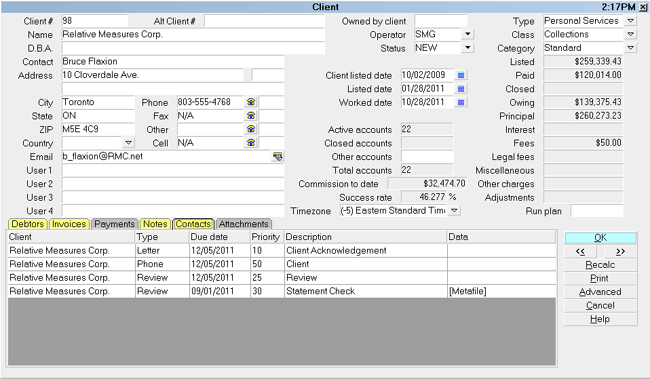The height and width of the screenshot is (379, 650).
Task: Expand the Class dropdown arrow
Action: [x=631, y=34]
